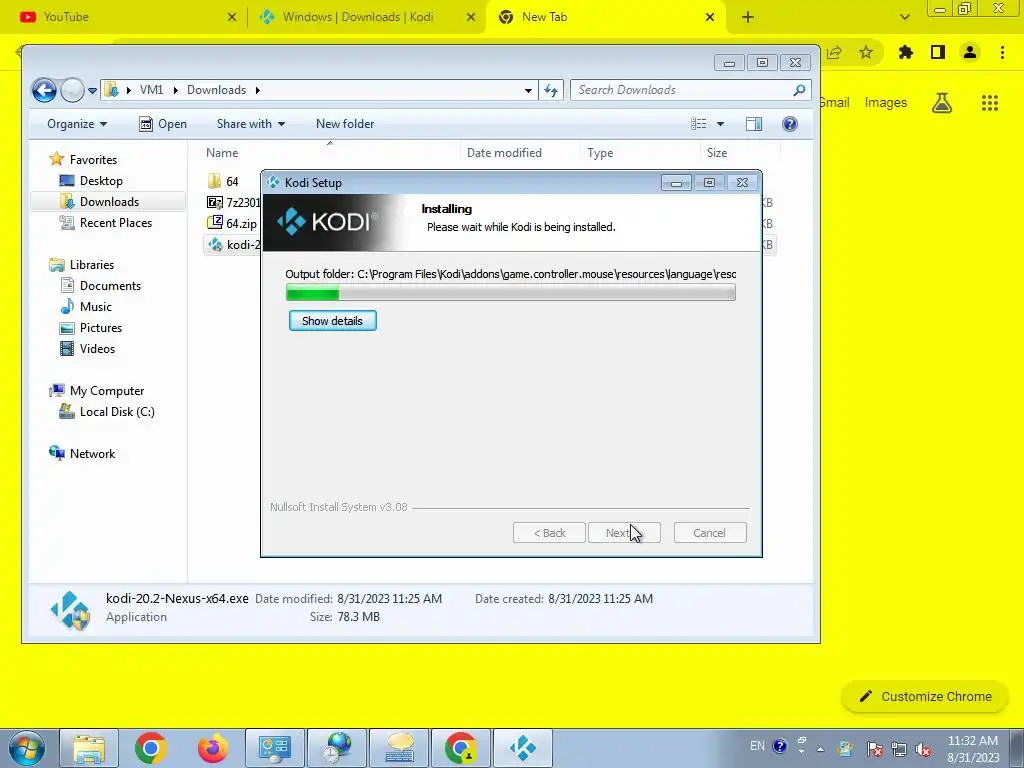
Task: Open Chrome extensions puzzle icon
Action: tap(905, 52)
